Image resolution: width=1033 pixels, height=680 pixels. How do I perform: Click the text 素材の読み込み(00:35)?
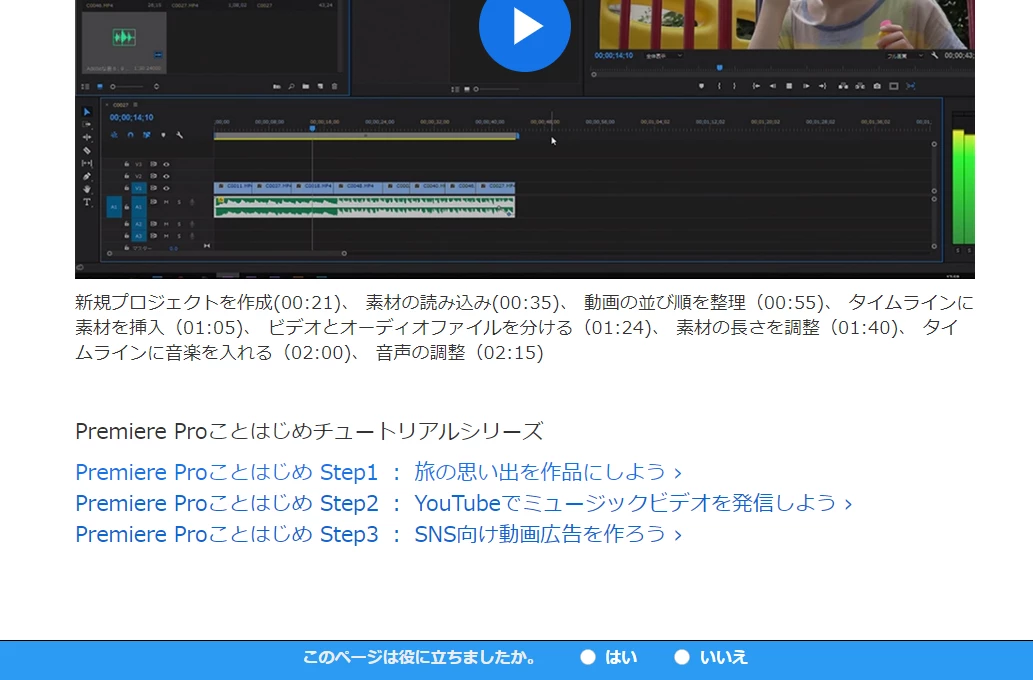point(462,302)
